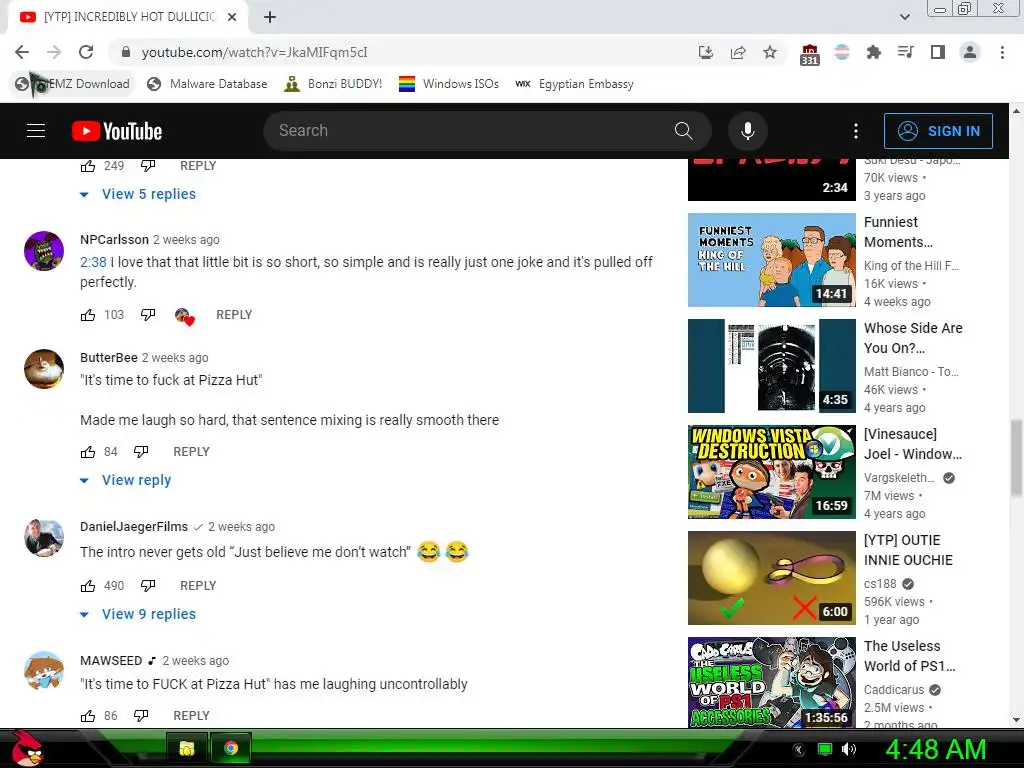The width and height of the screenshot is (1024, 768).
Task: Jump to 2:38 timestamp link
Action: (93, 263)
